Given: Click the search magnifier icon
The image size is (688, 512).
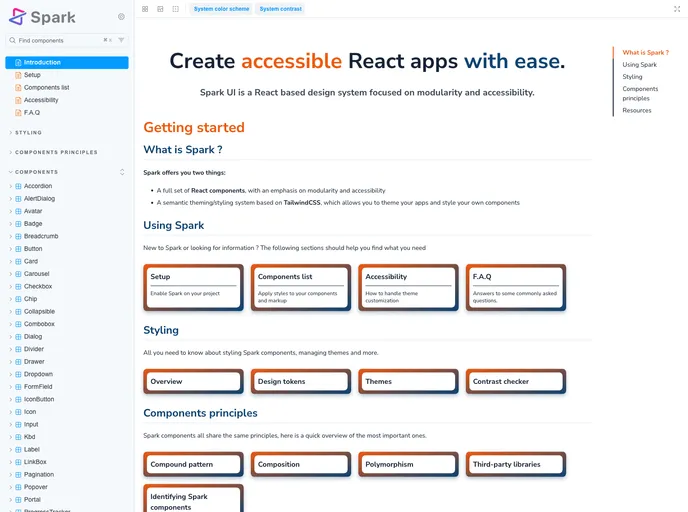Looking at the screenshot, I should click(x=12, y=40).
